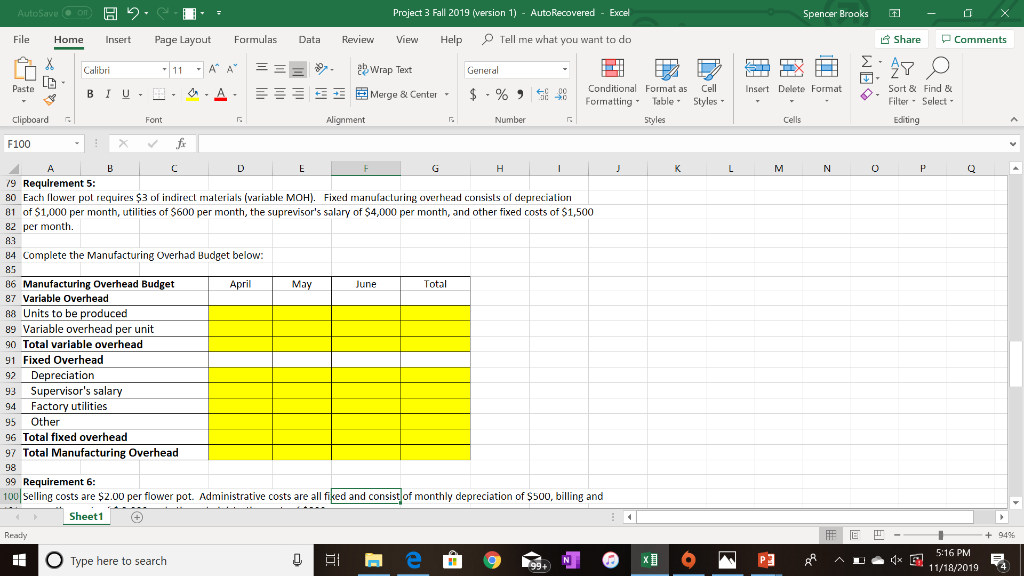Image resolution: width=1024 pixels, height=576 pixels.
Task: Toggle Bottom Align in Alignment group
Action: point(298,69)
